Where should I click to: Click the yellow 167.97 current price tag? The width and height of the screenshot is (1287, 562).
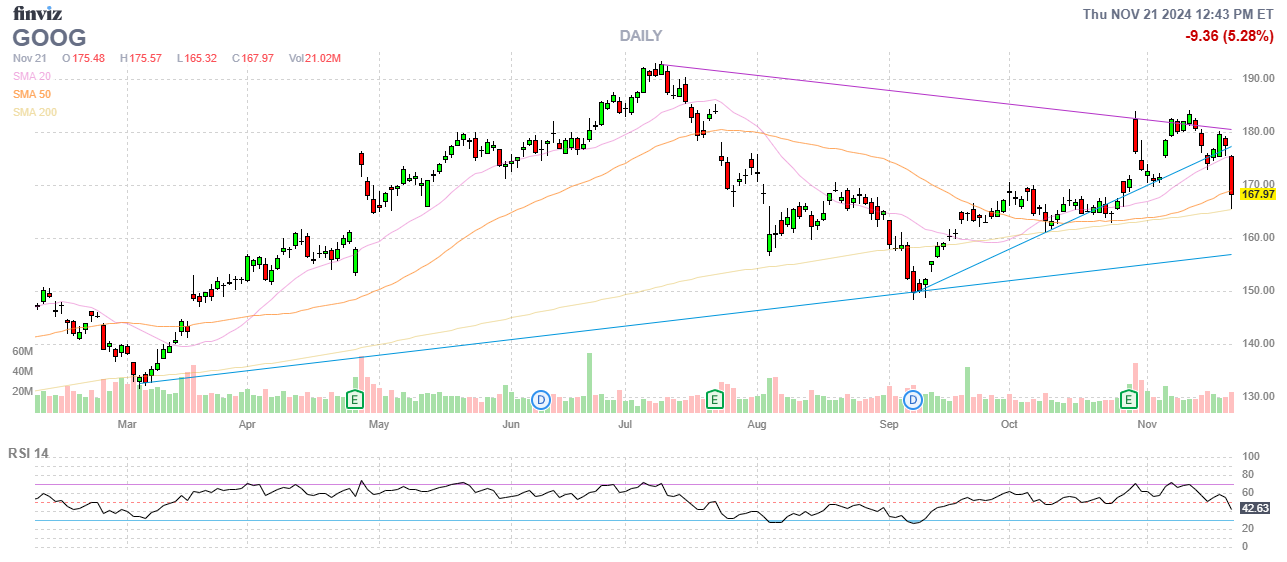(x=1257, y=194)
